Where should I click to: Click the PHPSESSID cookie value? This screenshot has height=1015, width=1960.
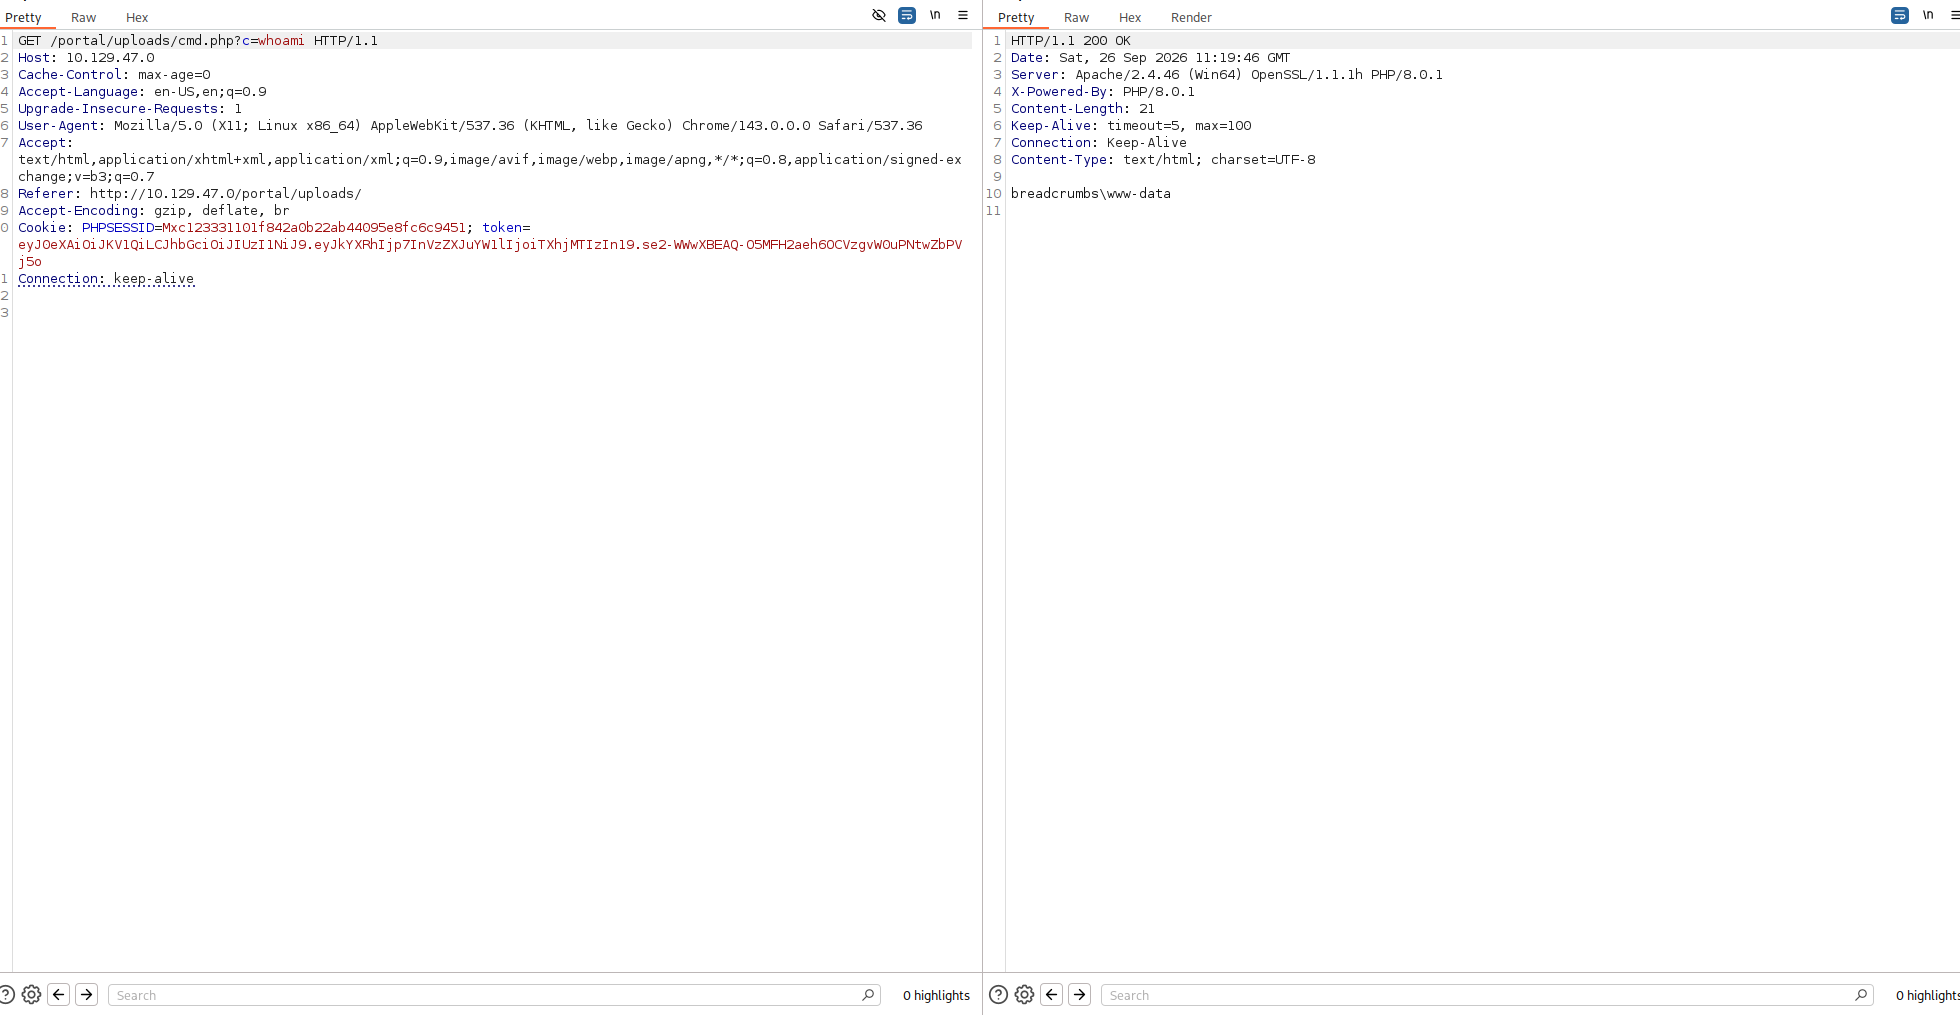click(314, 228)
